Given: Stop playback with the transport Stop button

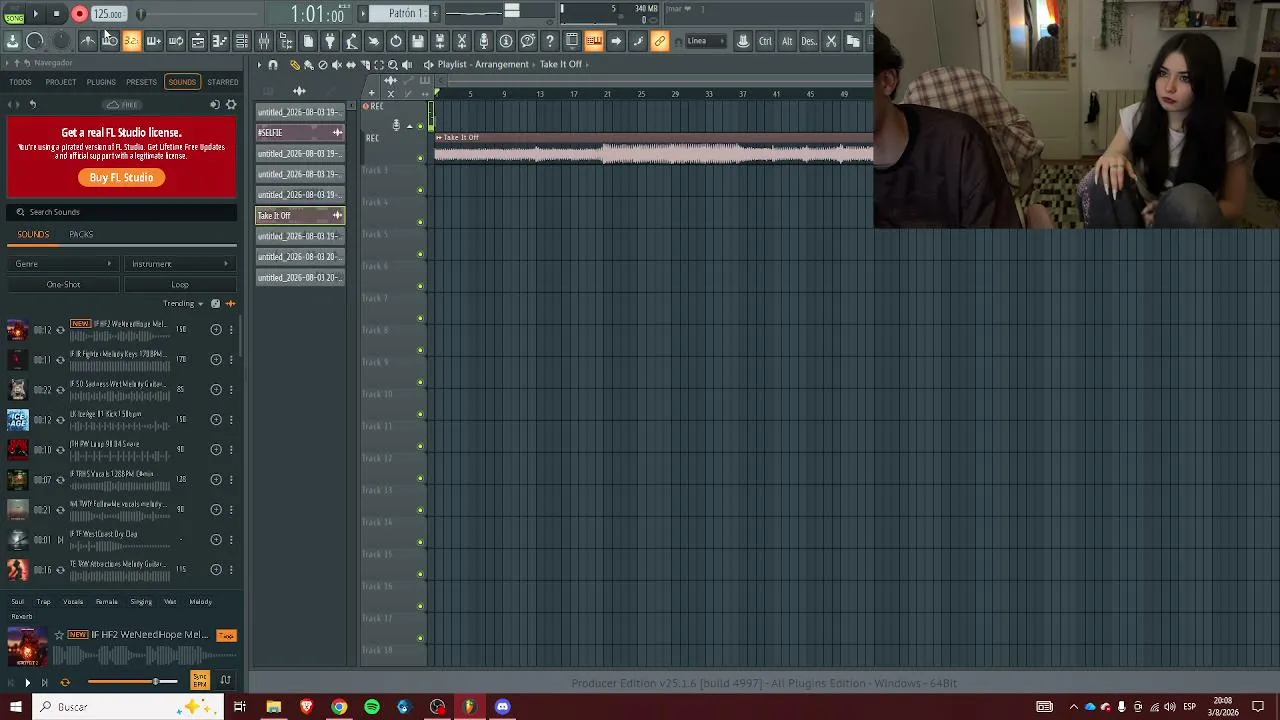Looking at the screenshot, I should coord(57,14).
